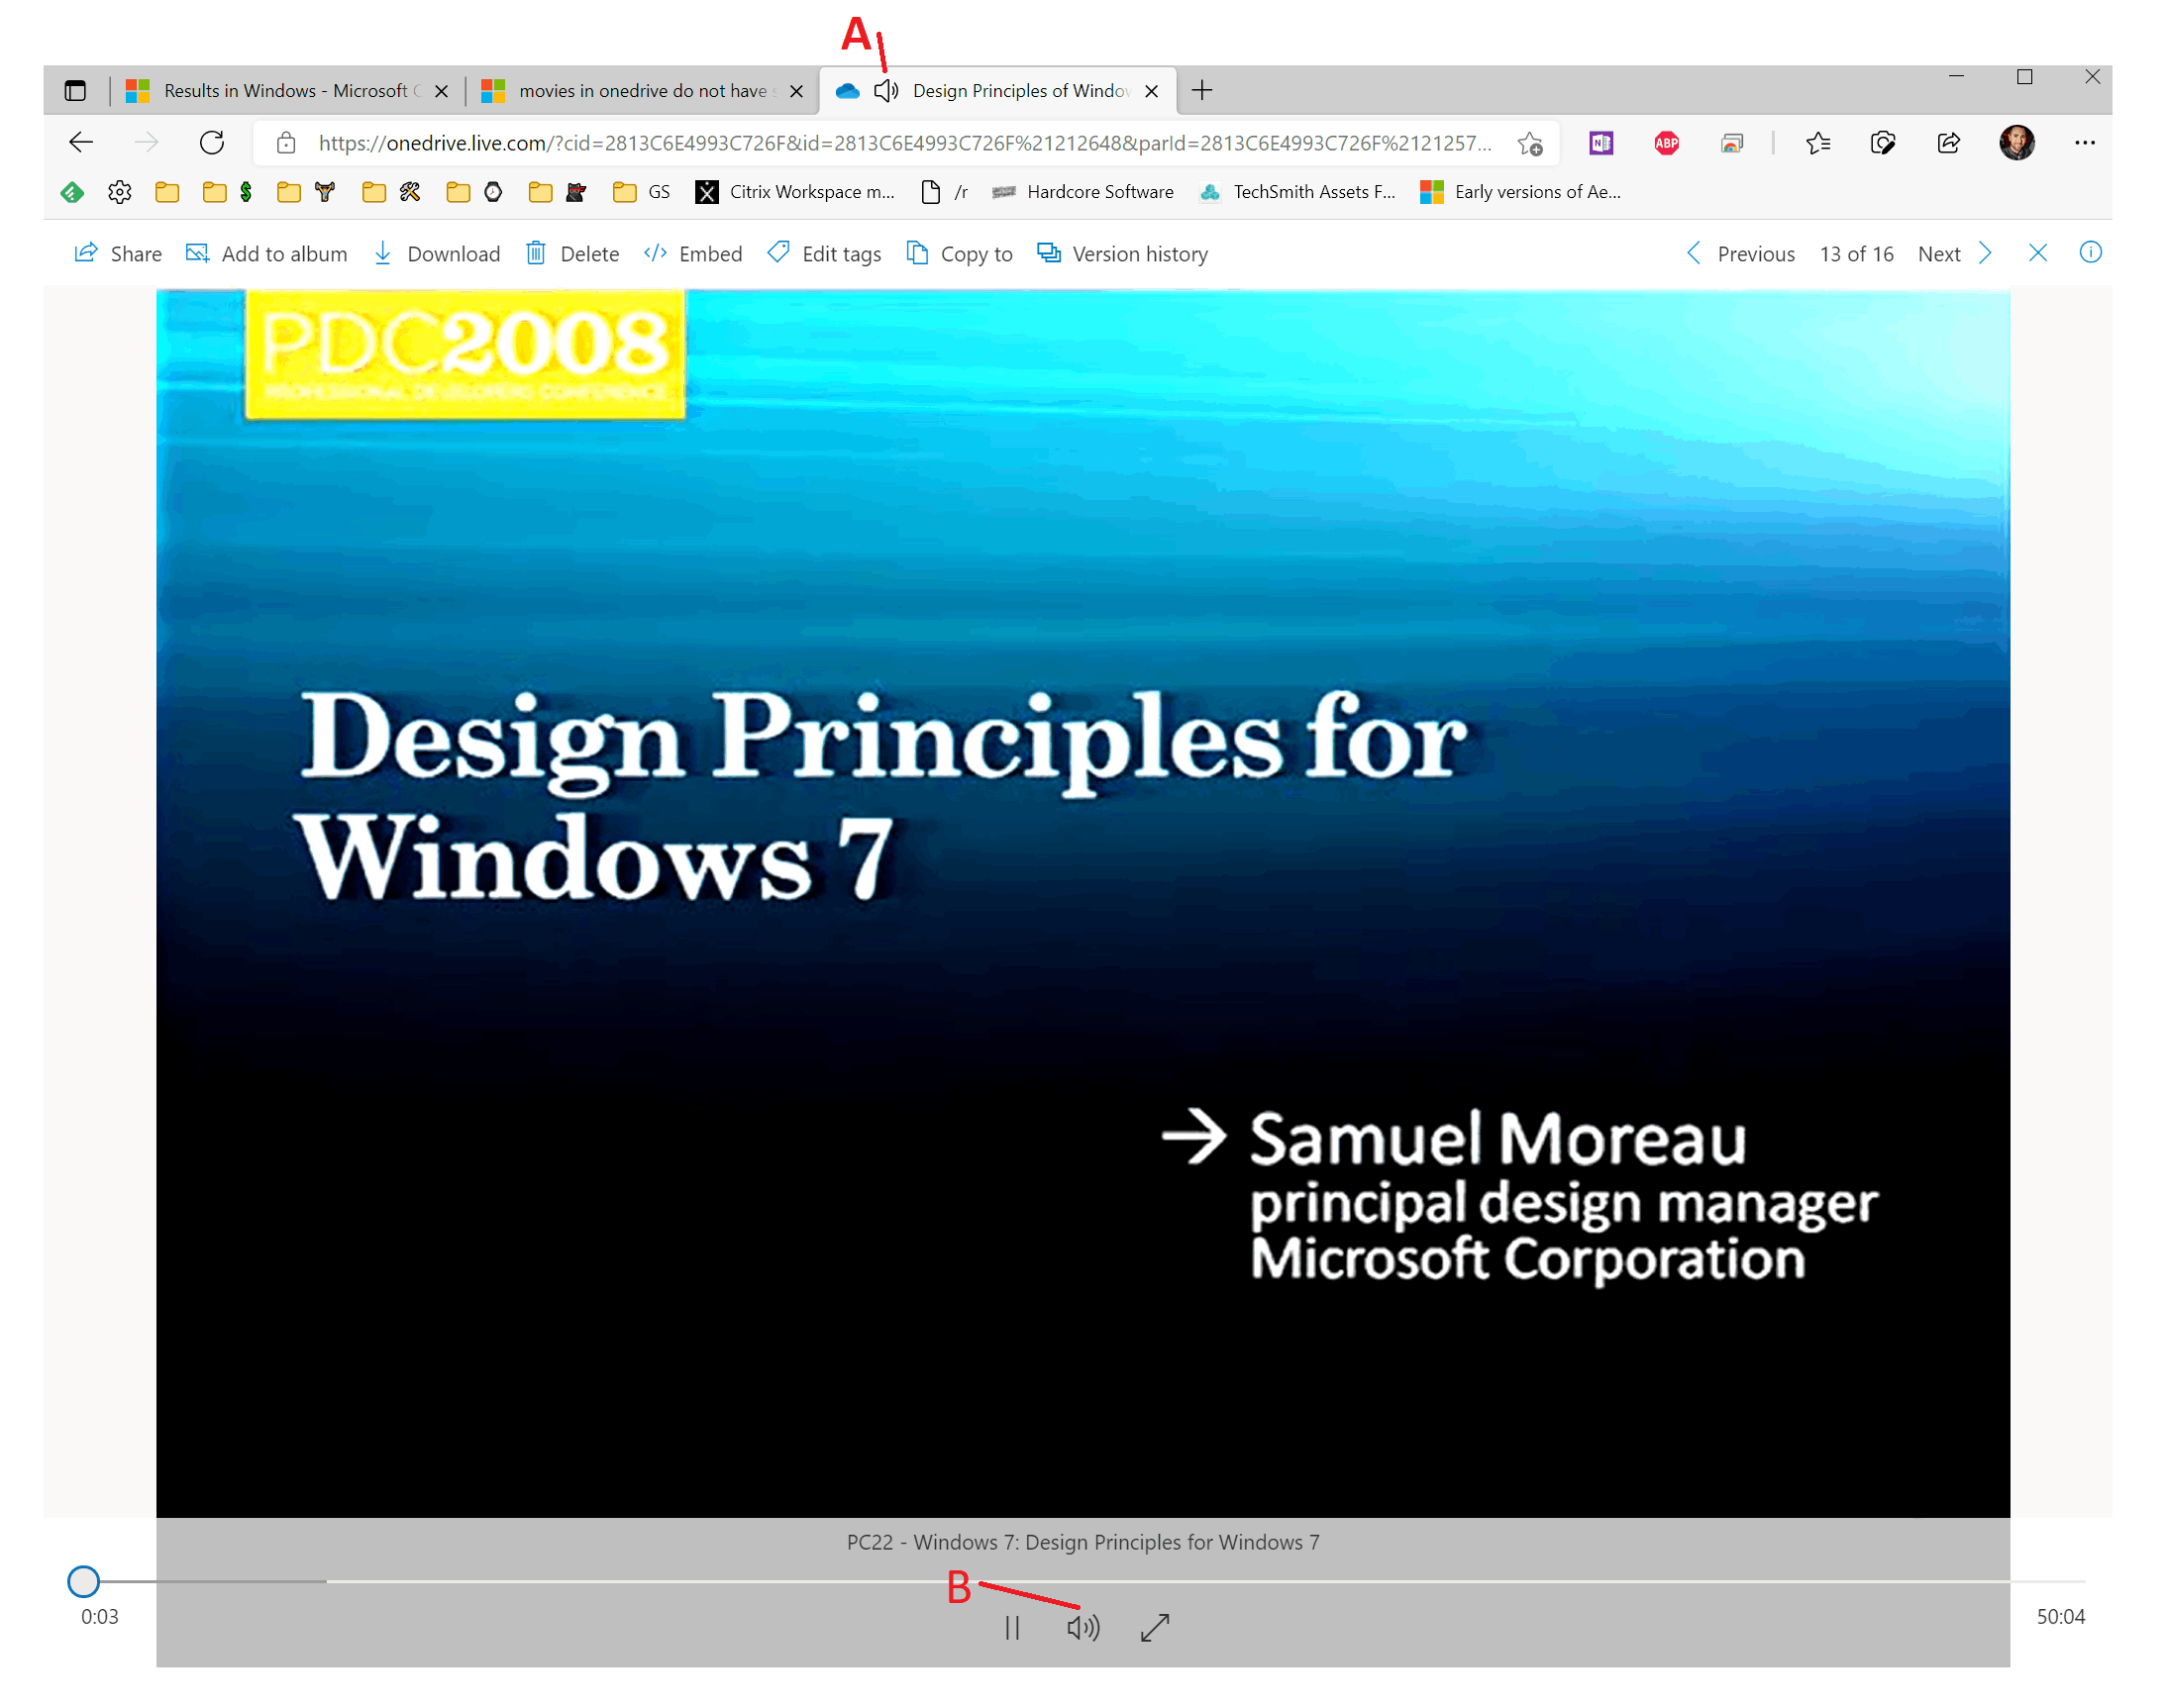Go to Previous item chevron

(1693, 253)
